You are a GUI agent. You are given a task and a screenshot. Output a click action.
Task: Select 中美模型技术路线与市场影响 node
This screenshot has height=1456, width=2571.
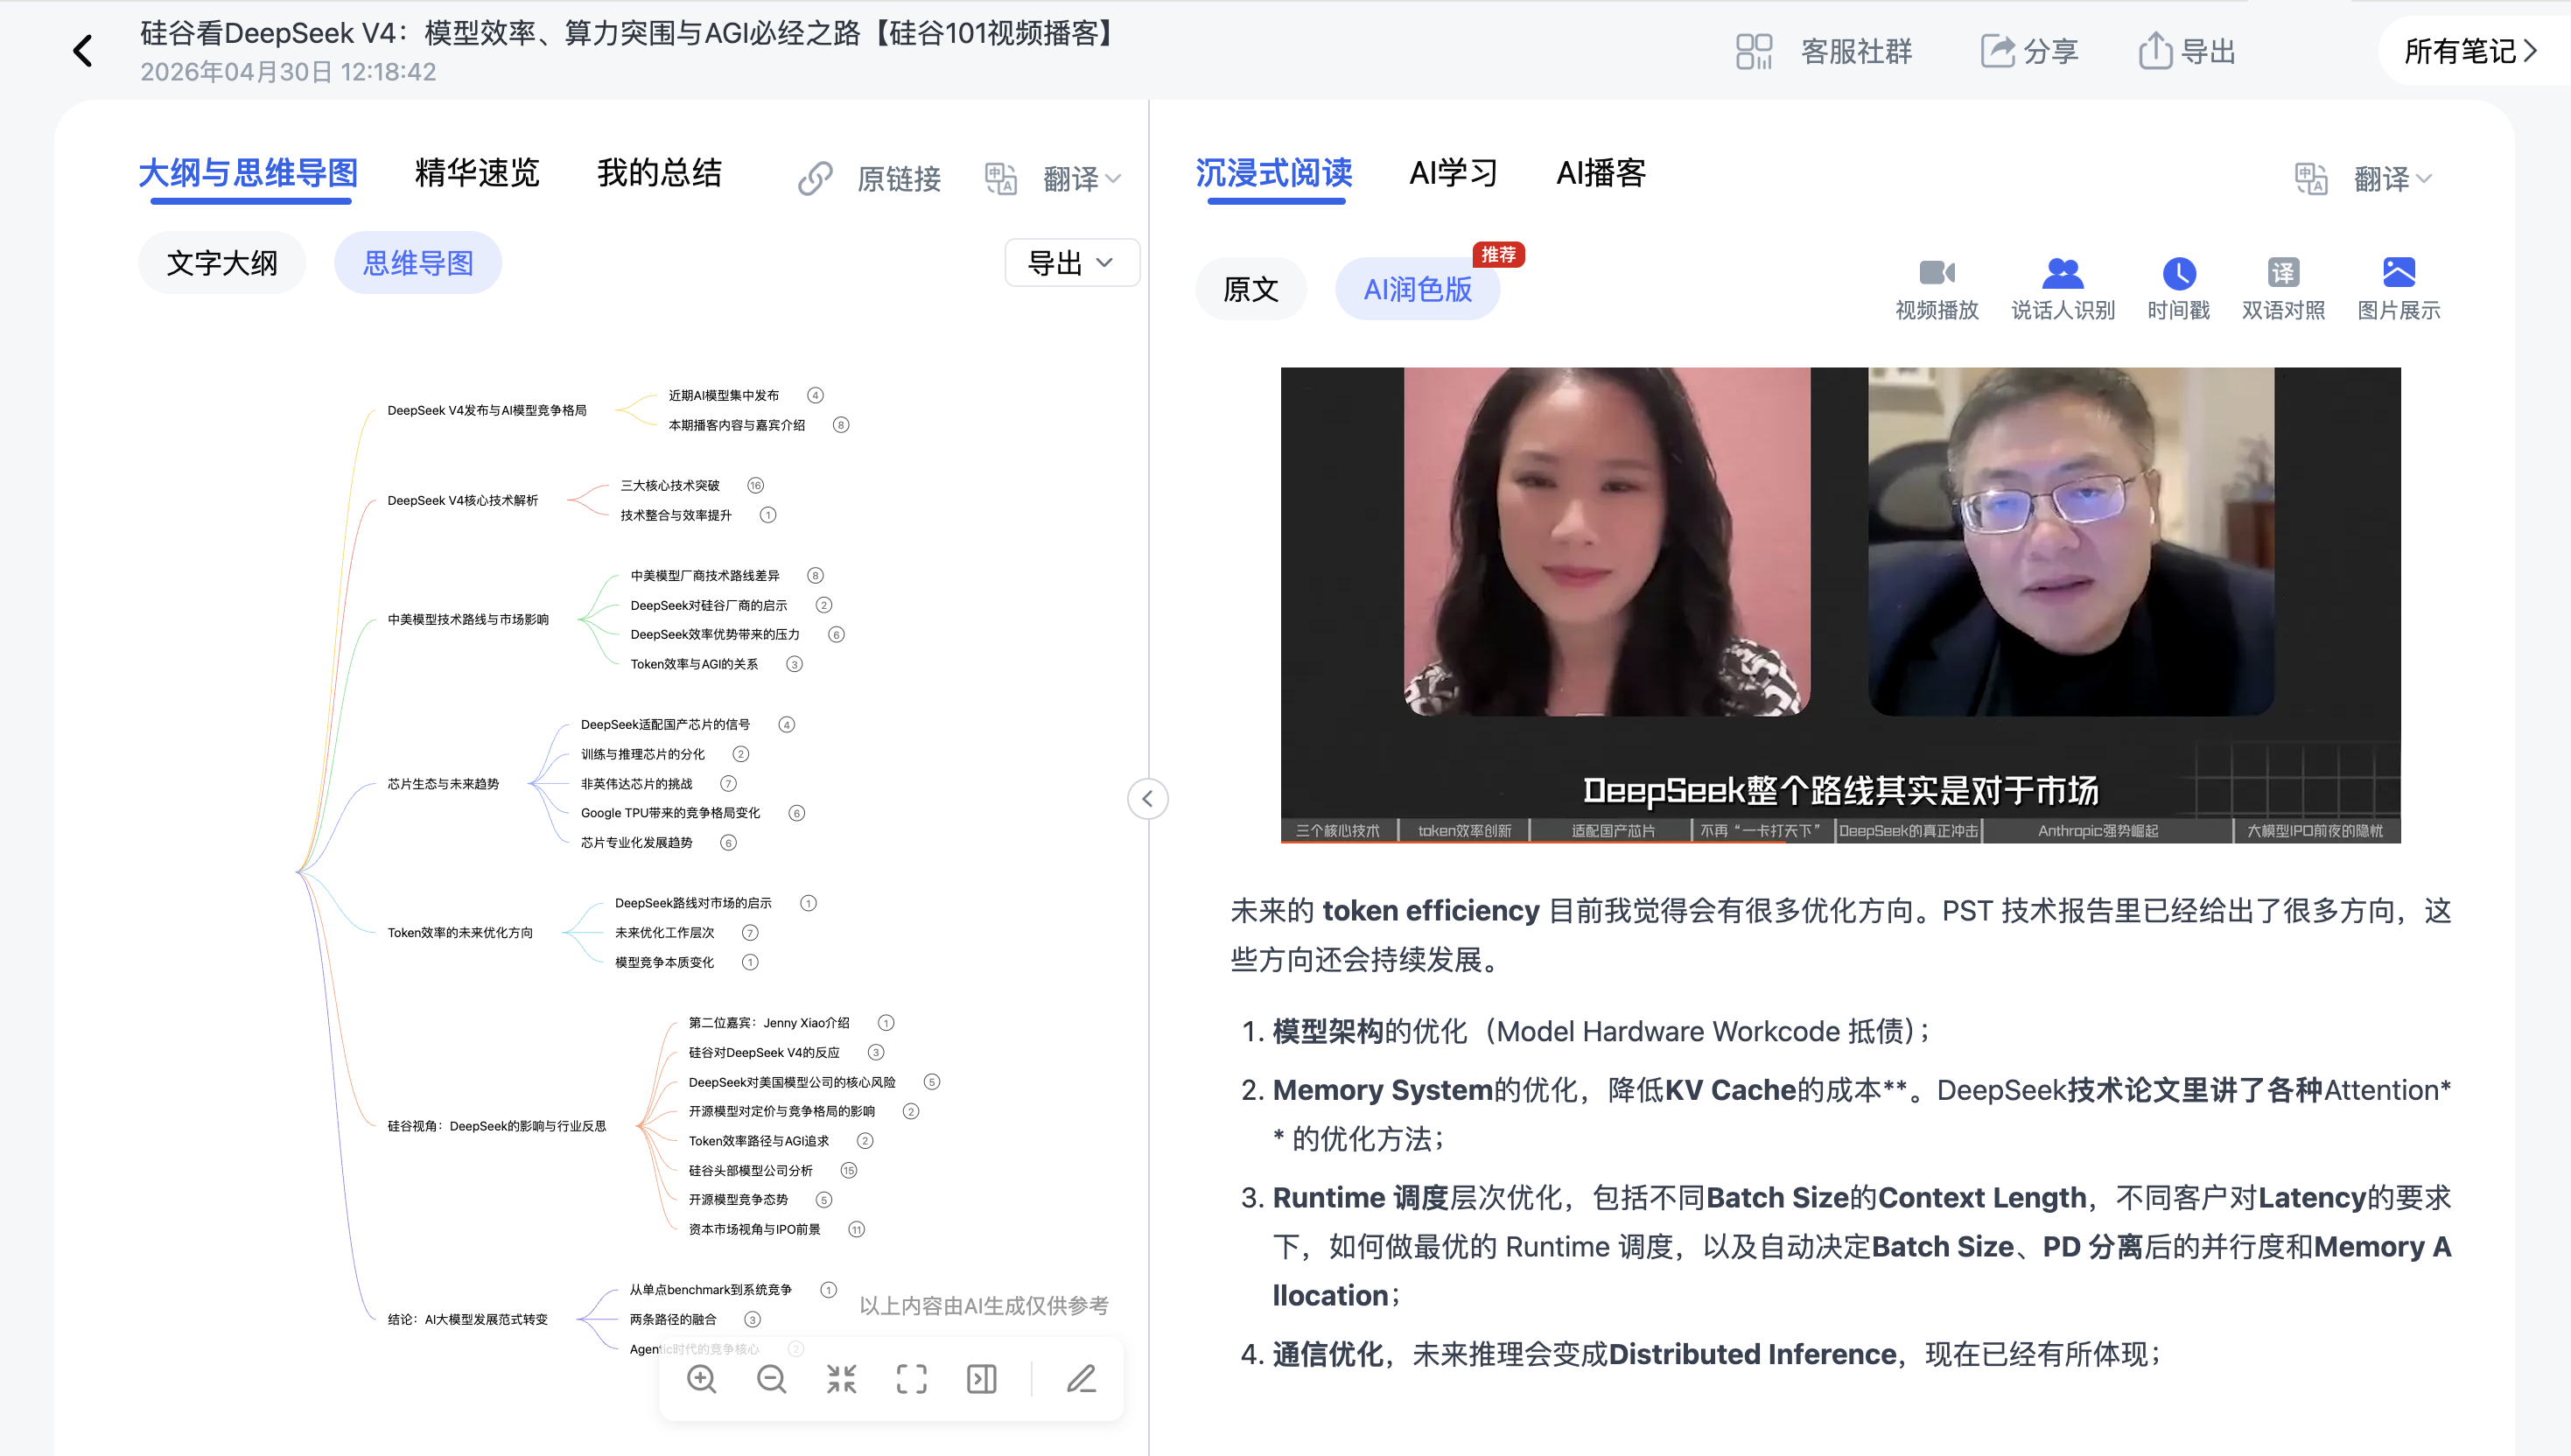pyautogui.click(x=468, y=620)
